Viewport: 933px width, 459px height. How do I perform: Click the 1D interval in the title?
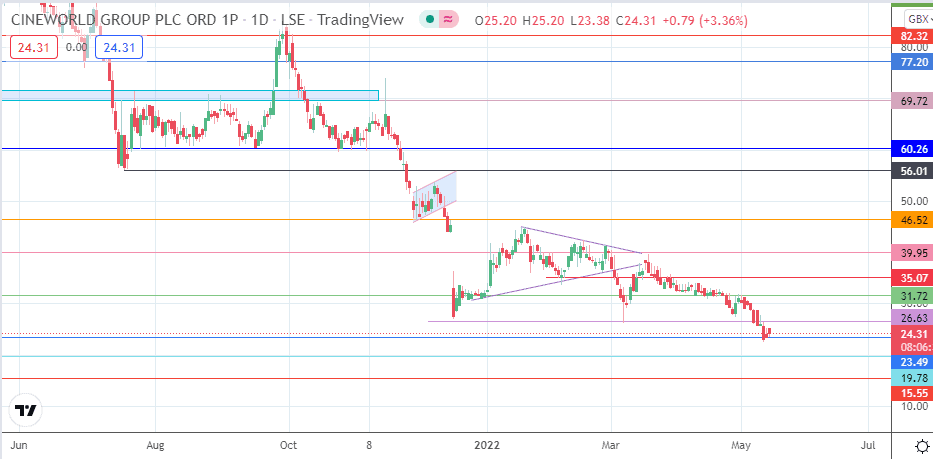[261, 20]
